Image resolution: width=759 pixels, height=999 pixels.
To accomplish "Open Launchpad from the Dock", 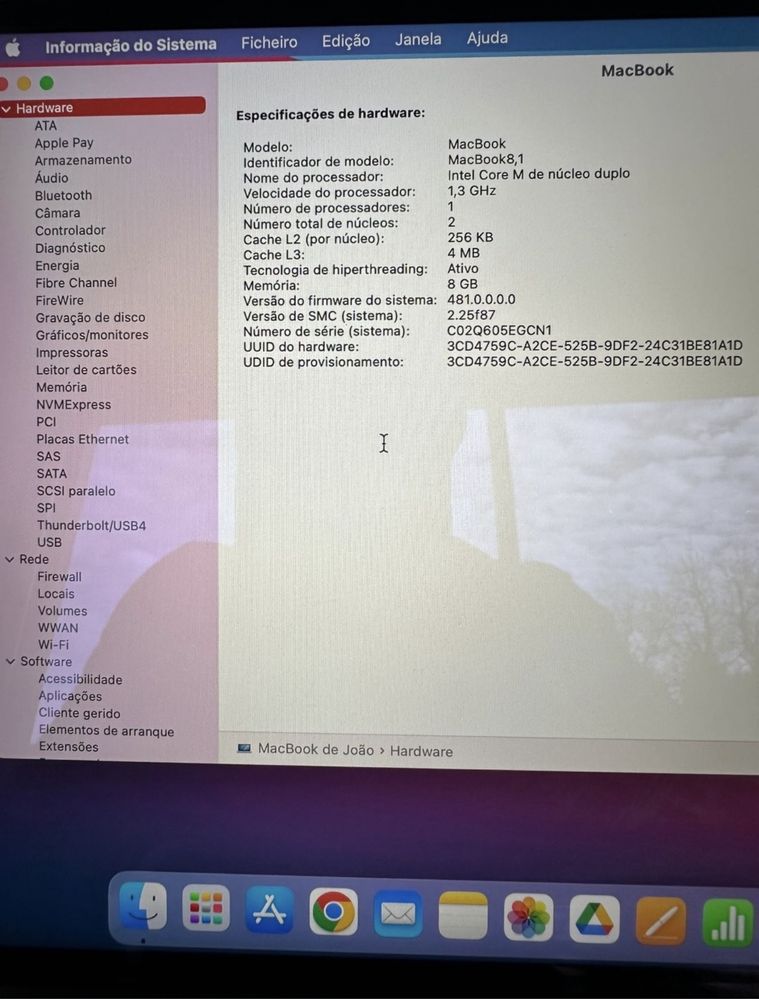I will pos(205,908).
